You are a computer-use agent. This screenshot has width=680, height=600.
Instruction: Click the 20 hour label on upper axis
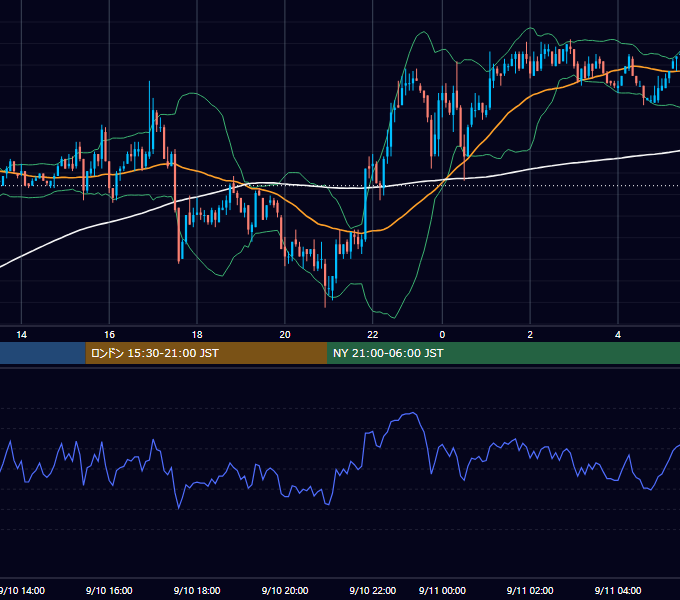click(x=284, y=335)
